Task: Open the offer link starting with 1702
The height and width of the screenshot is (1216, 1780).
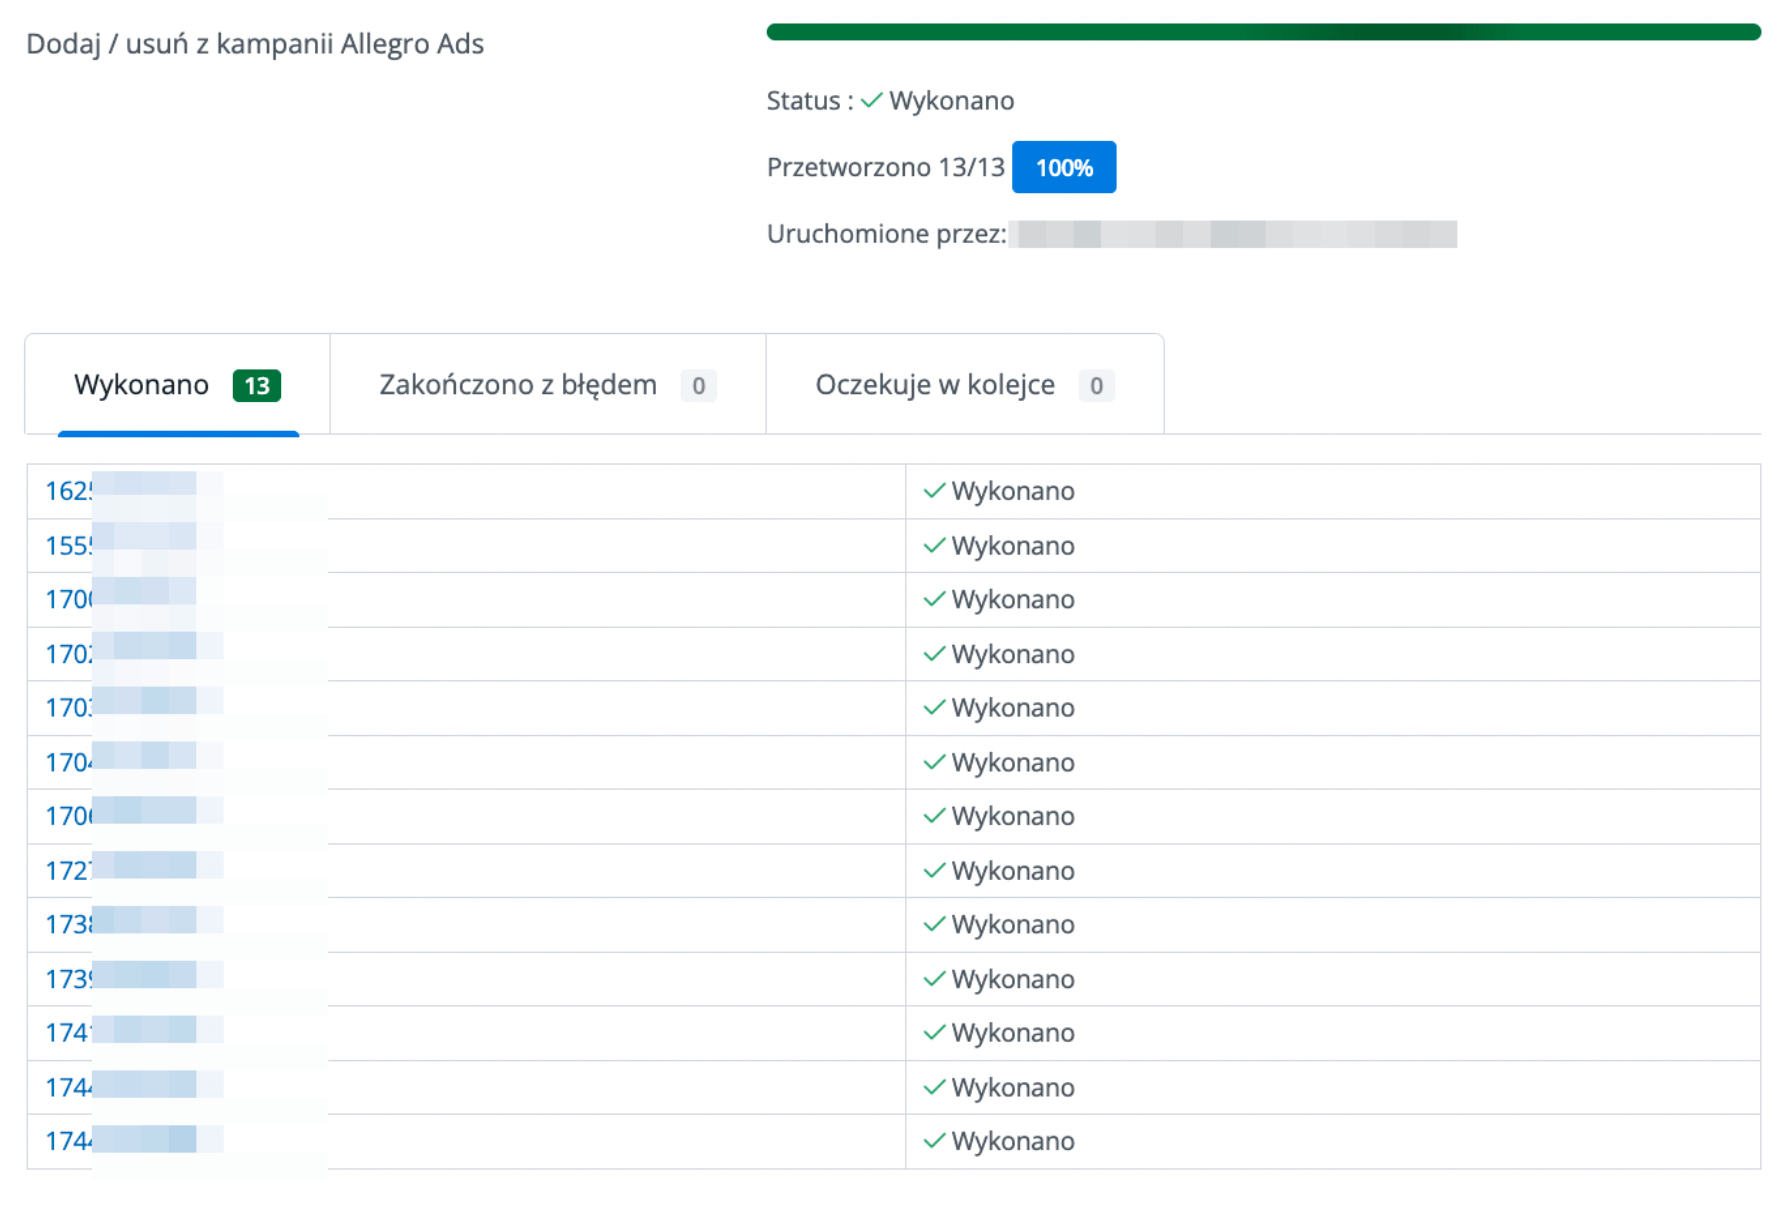Action: pos(69,654)
